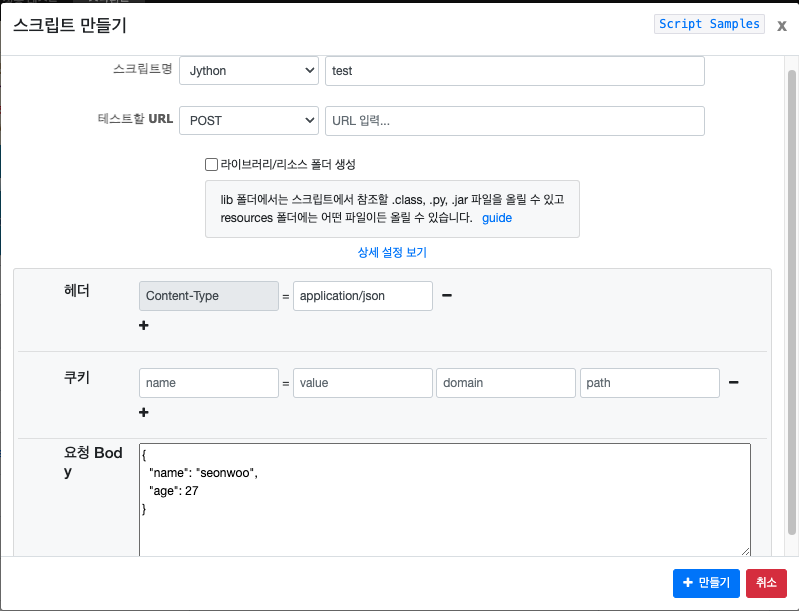Viewport: 799px width, 611px height.
Task: Click the cookie name field
Action: coord(209,383)
